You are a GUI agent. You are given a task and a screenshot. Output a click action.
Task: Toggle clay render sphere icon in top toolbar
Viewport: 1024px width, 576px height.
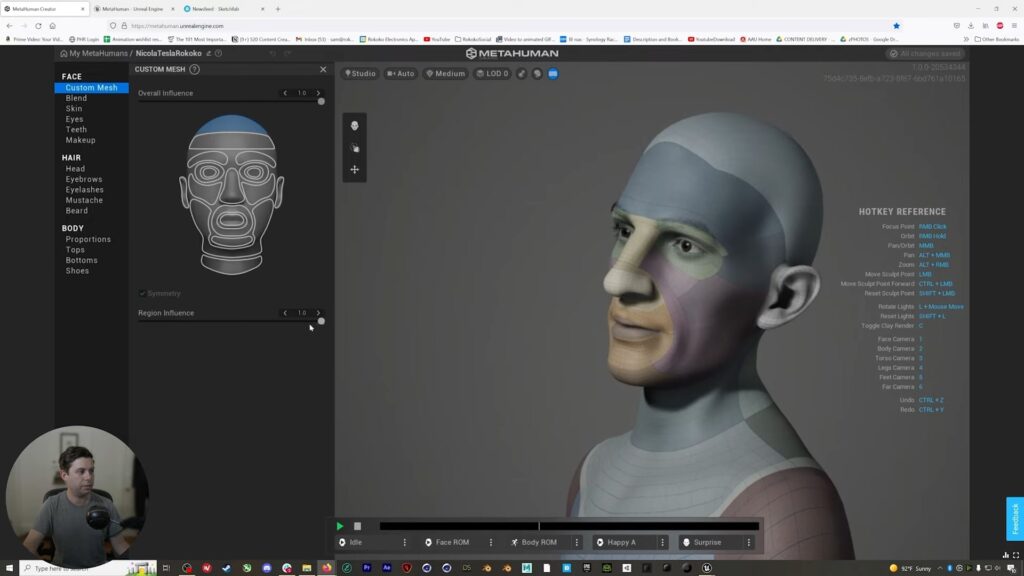coord(537,73)
